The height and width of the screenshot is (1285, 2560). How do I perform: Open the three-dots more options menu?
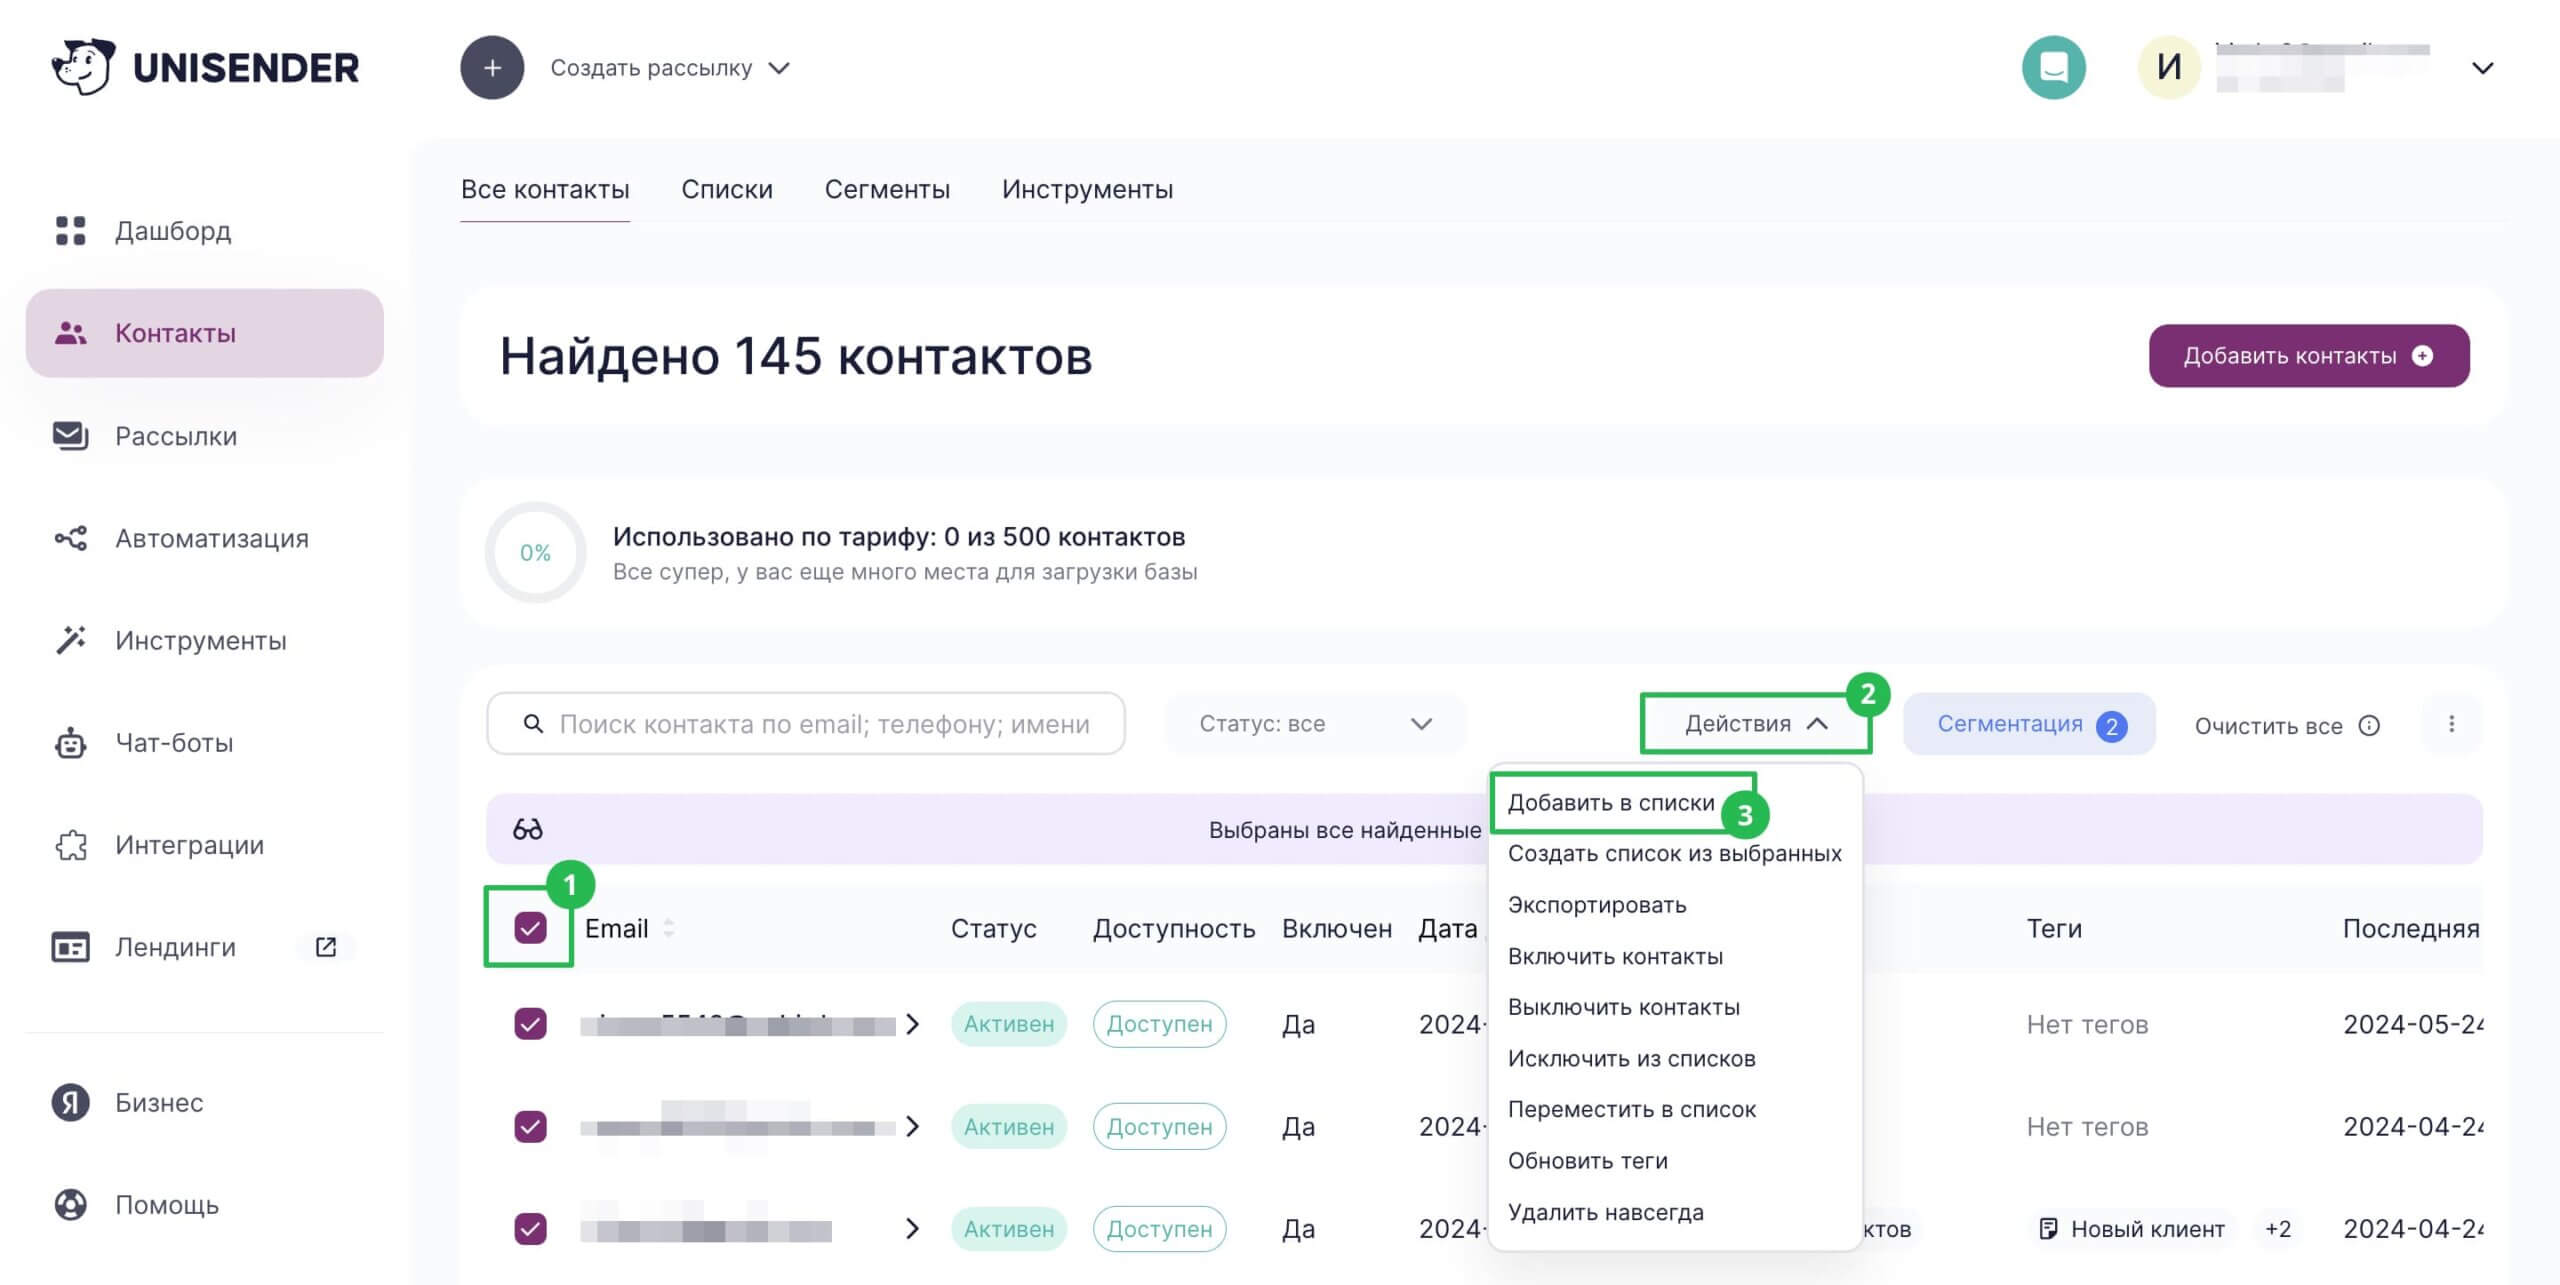[x=2451, y=723]
